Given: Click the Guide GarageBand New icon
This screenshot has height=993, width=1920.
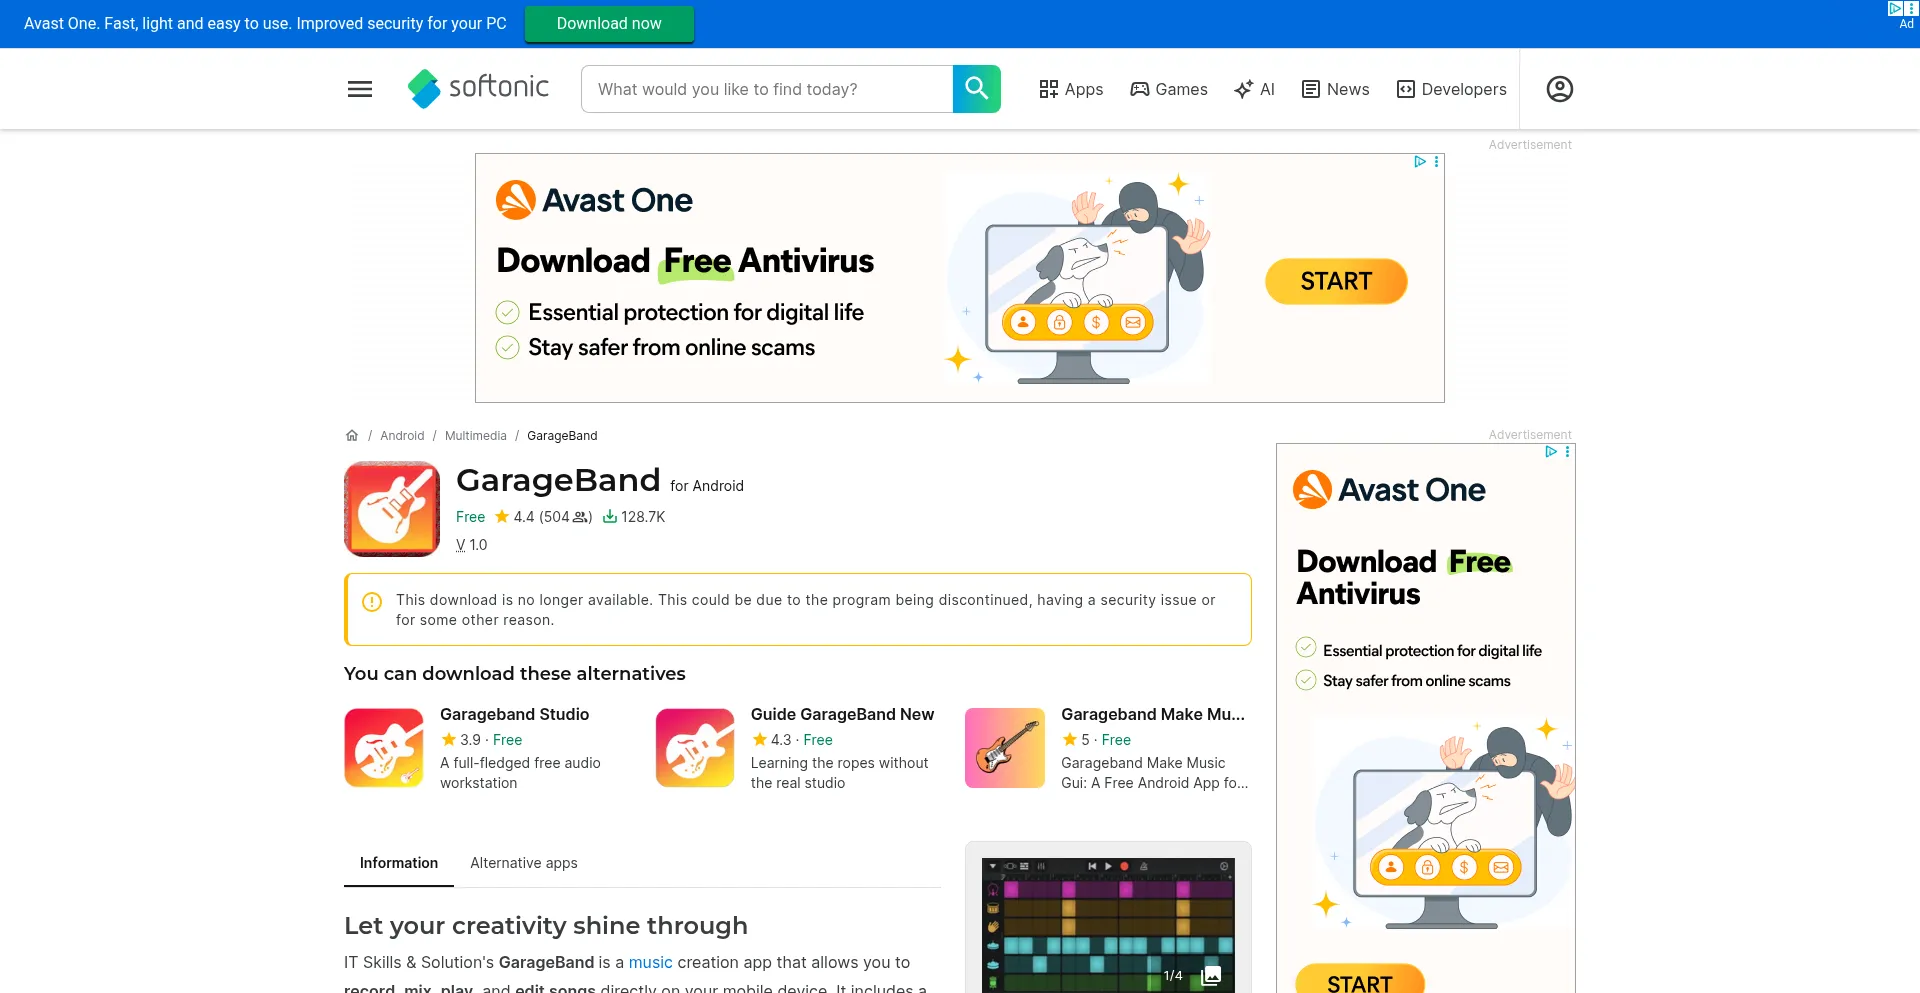Looking at the screenshot, I should pyautogui.click(x=695, y=748).
